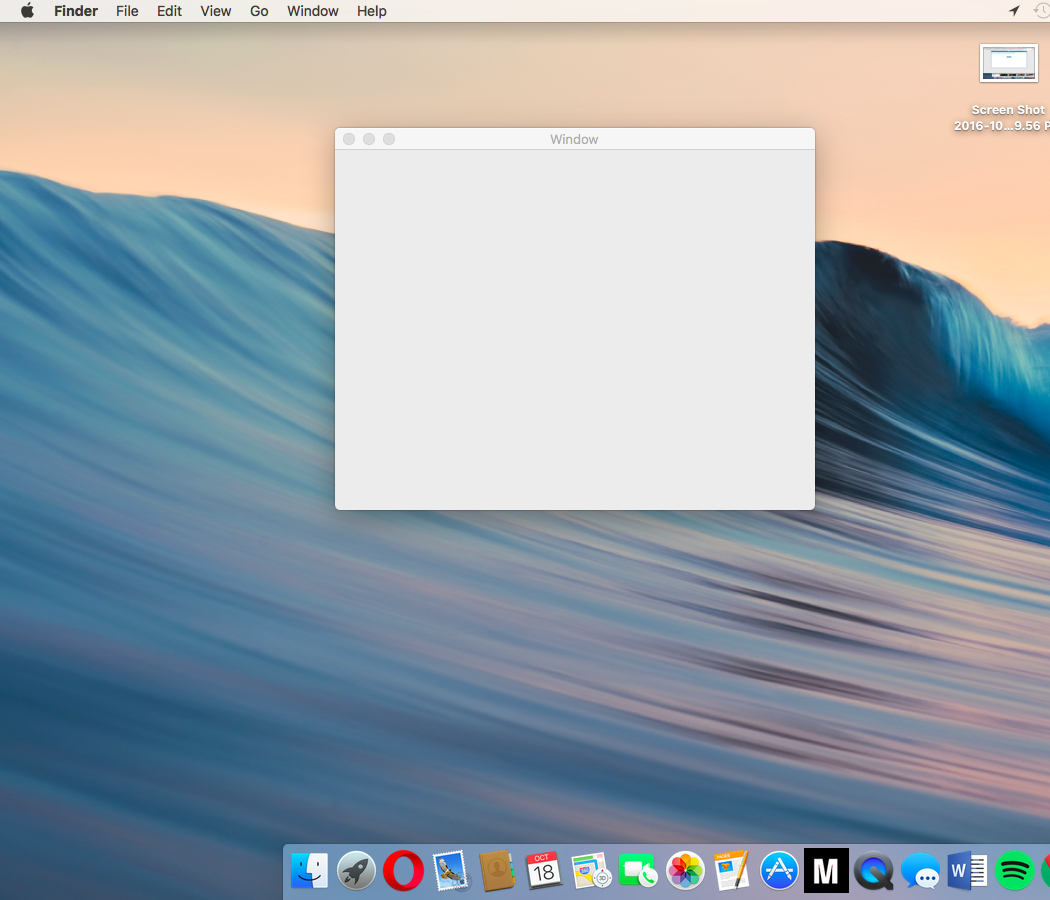Open the Mail stamp icon in dock
This screenshot has width=1050, height=900.
click(x=451, y=871)
